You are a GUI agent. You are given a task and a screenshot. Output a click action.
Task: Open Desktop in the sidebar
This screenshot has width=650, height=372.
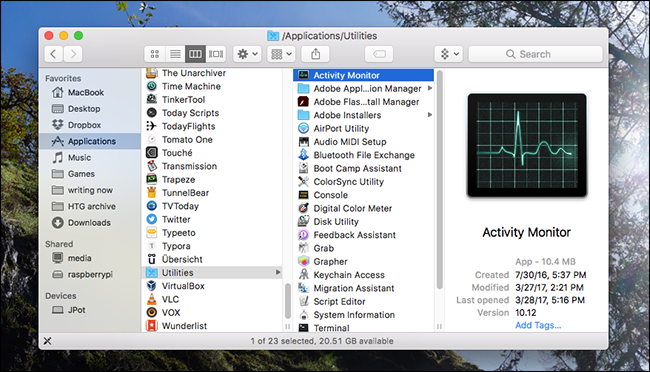tap(84, 109)
